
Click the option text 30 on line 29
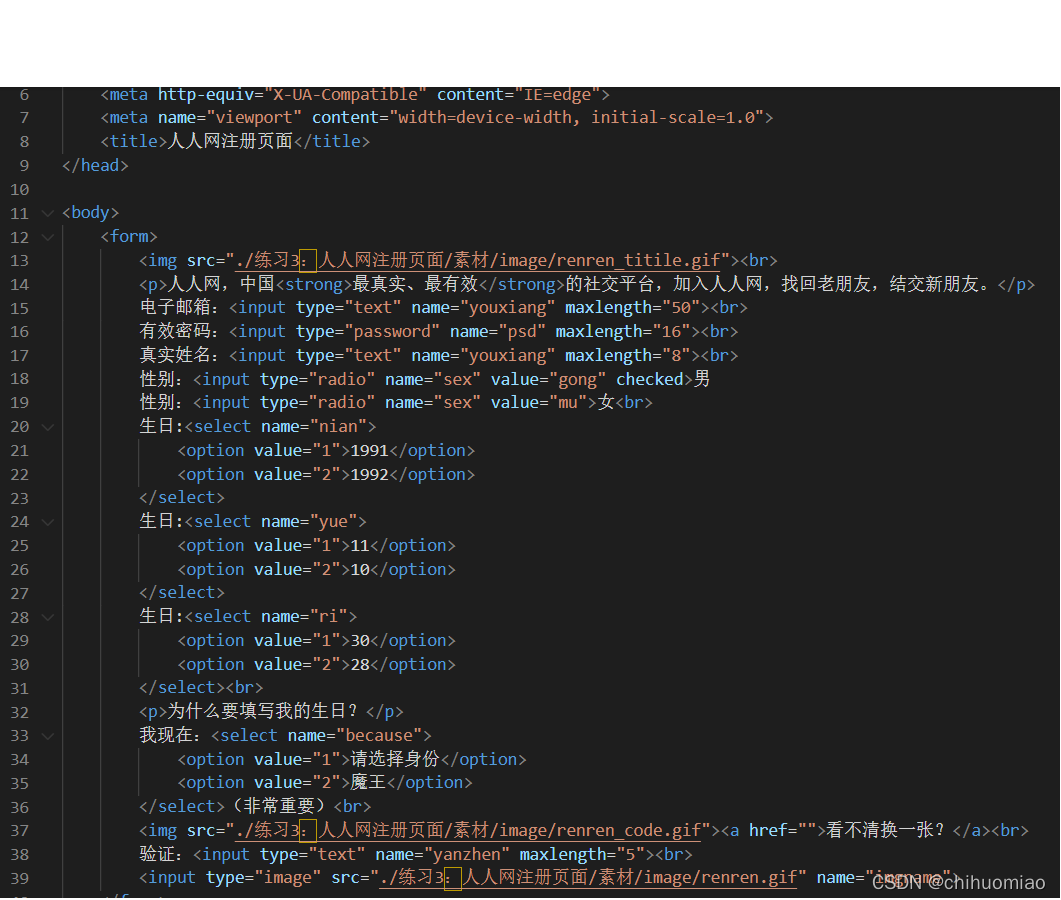(x=360, y=641)
